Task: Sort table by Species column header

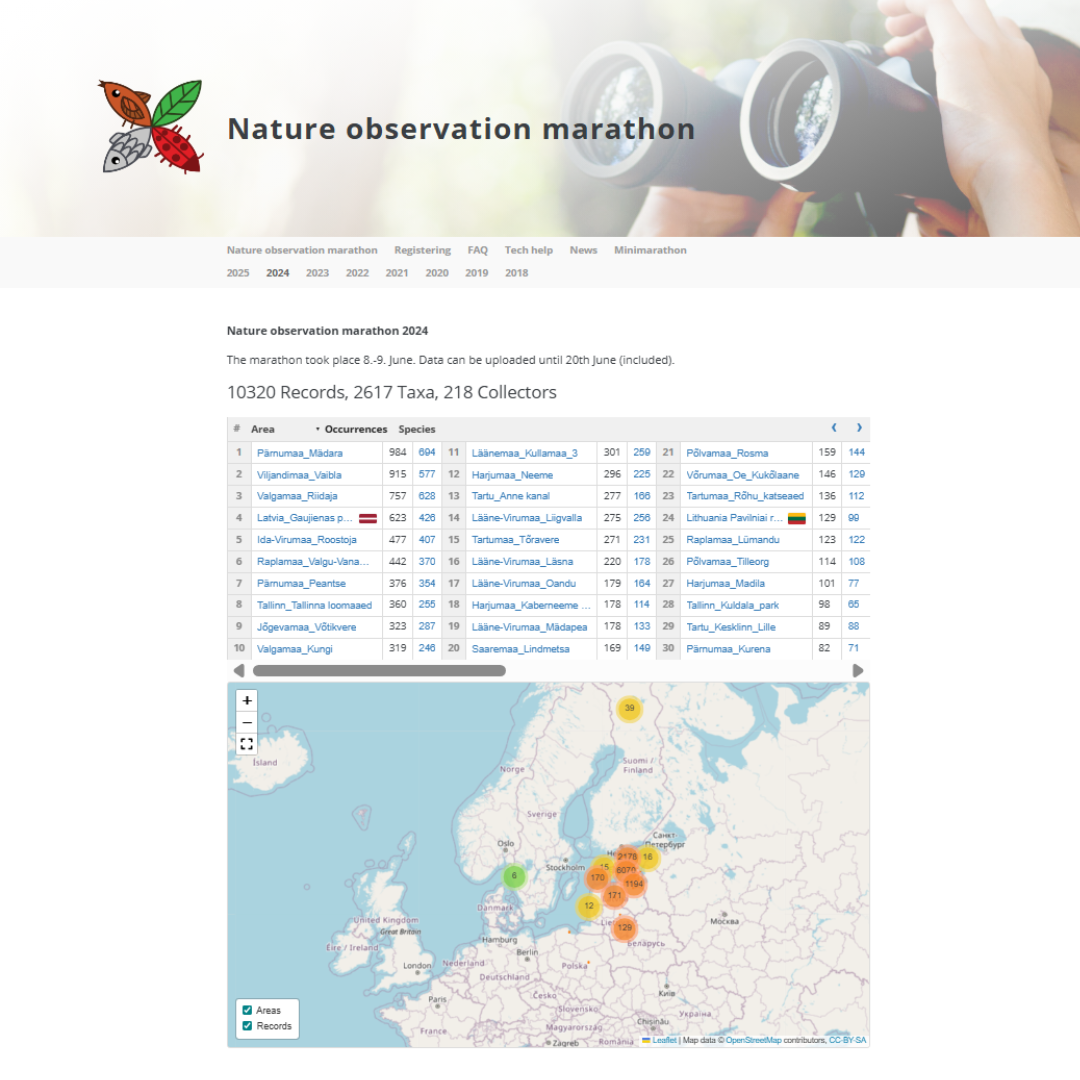Action: click(417, 429)
